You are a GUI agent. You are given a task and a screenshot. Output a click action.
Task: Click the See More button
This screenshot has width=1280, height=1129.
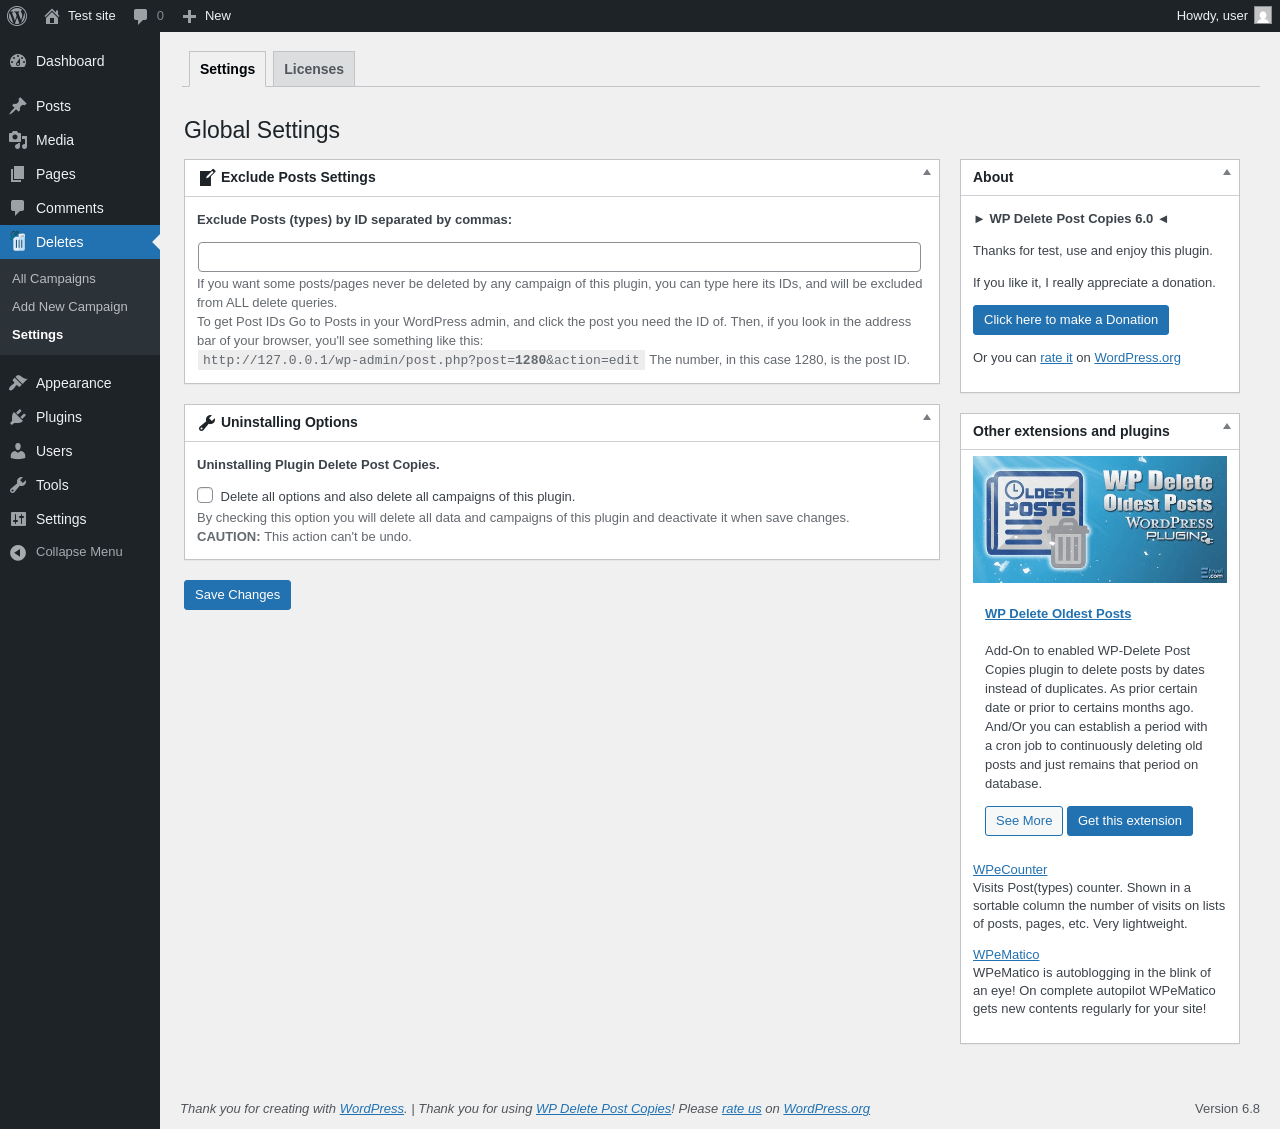click(x=1024, y=821)
